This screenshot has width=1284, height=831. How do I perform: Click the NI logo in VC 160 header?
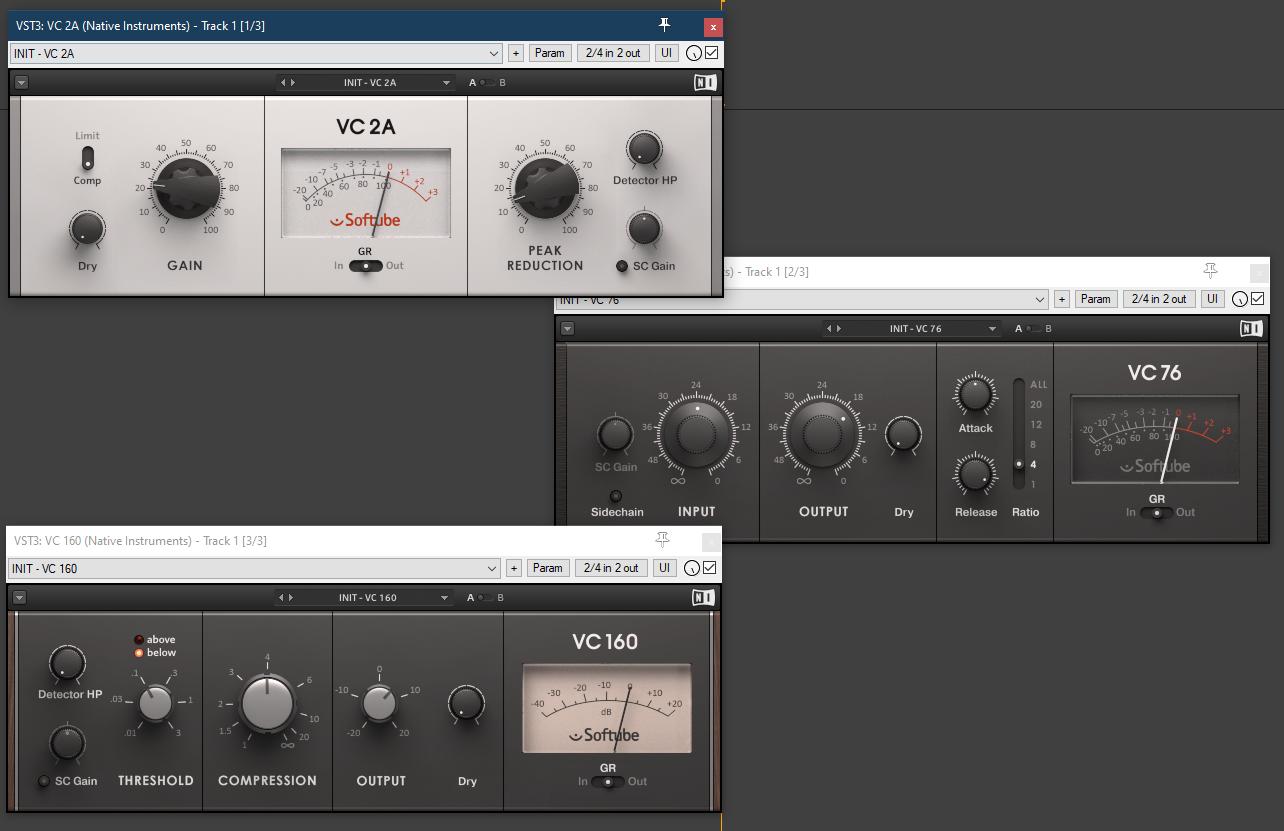pos(703,598)
